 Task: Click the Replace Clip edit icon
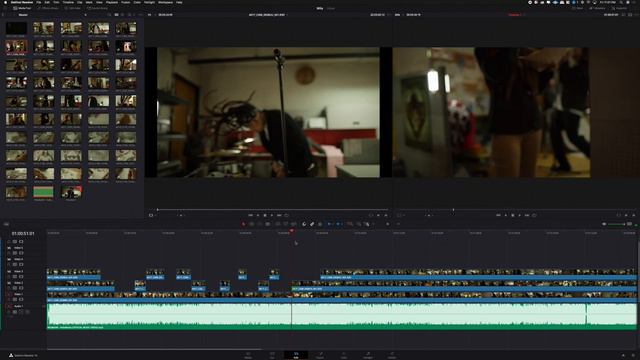[293, 224]
